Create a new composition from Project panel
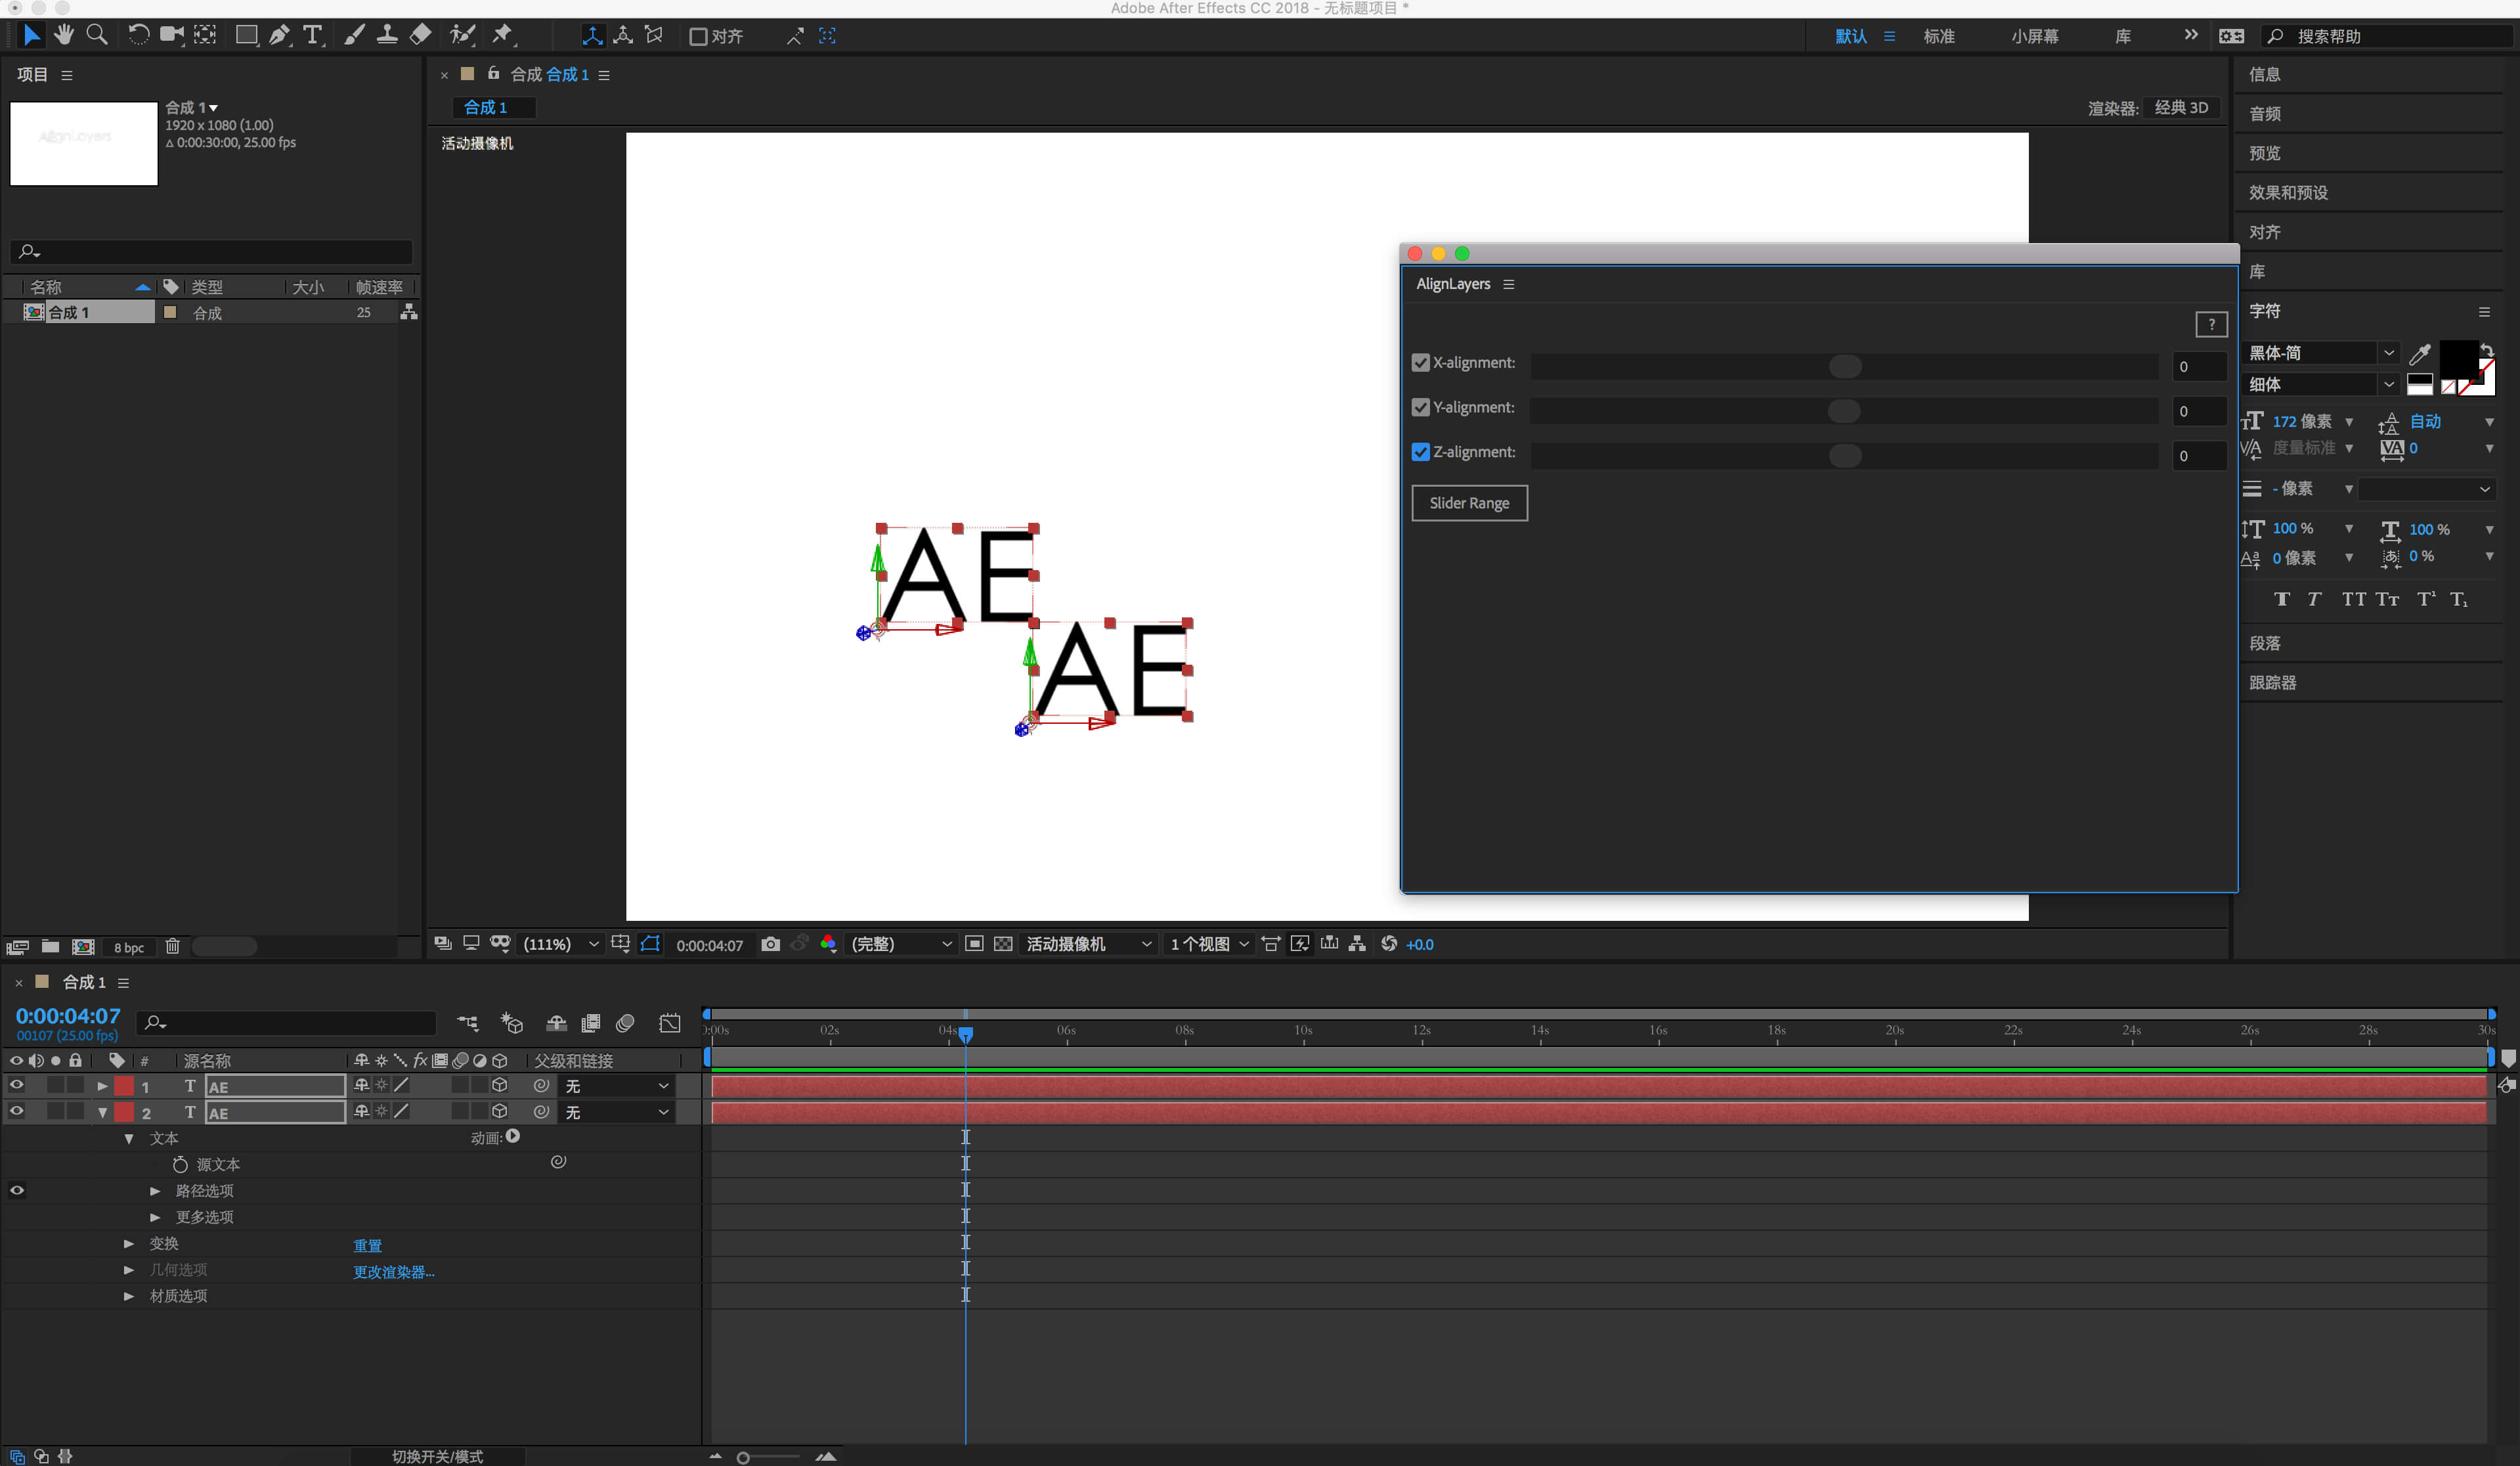 click(x=84, y=946)
